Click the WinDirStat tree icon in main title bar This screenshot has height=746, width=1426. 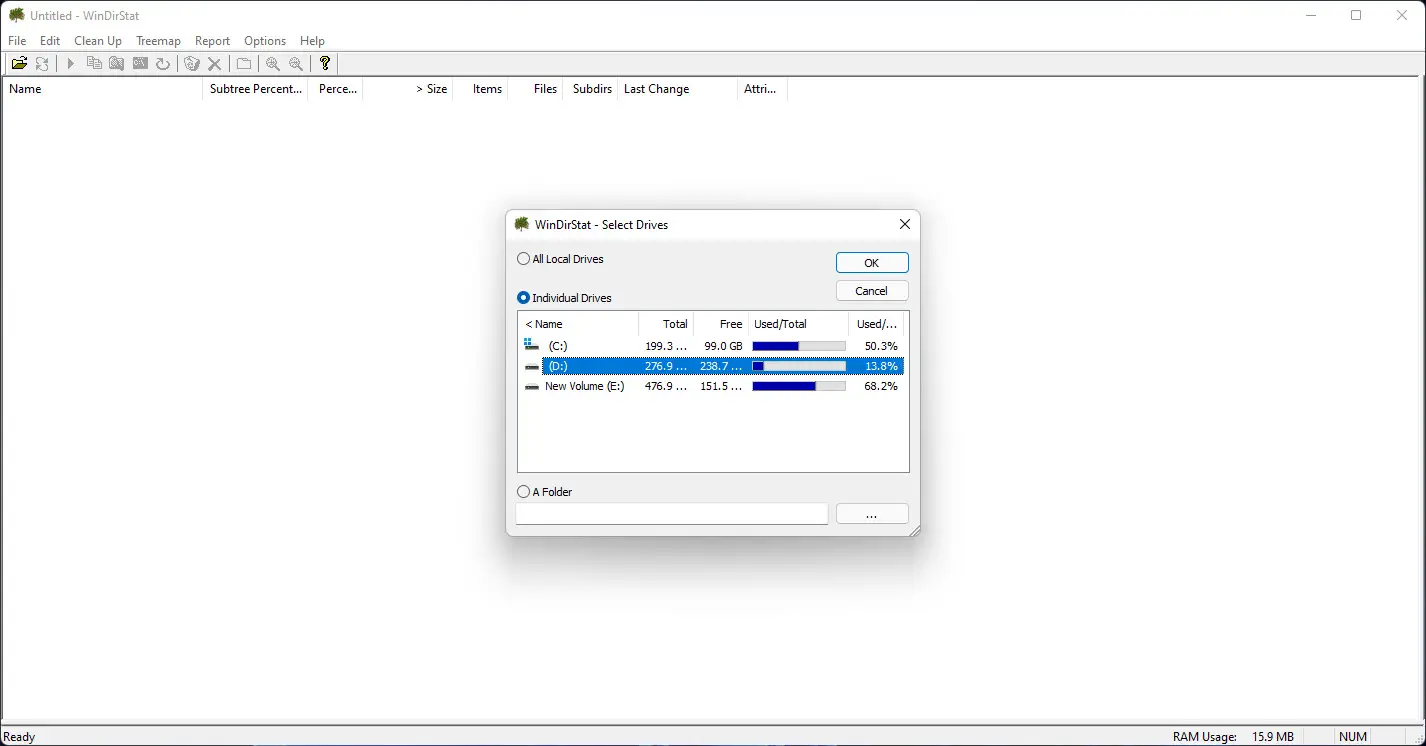16,15
